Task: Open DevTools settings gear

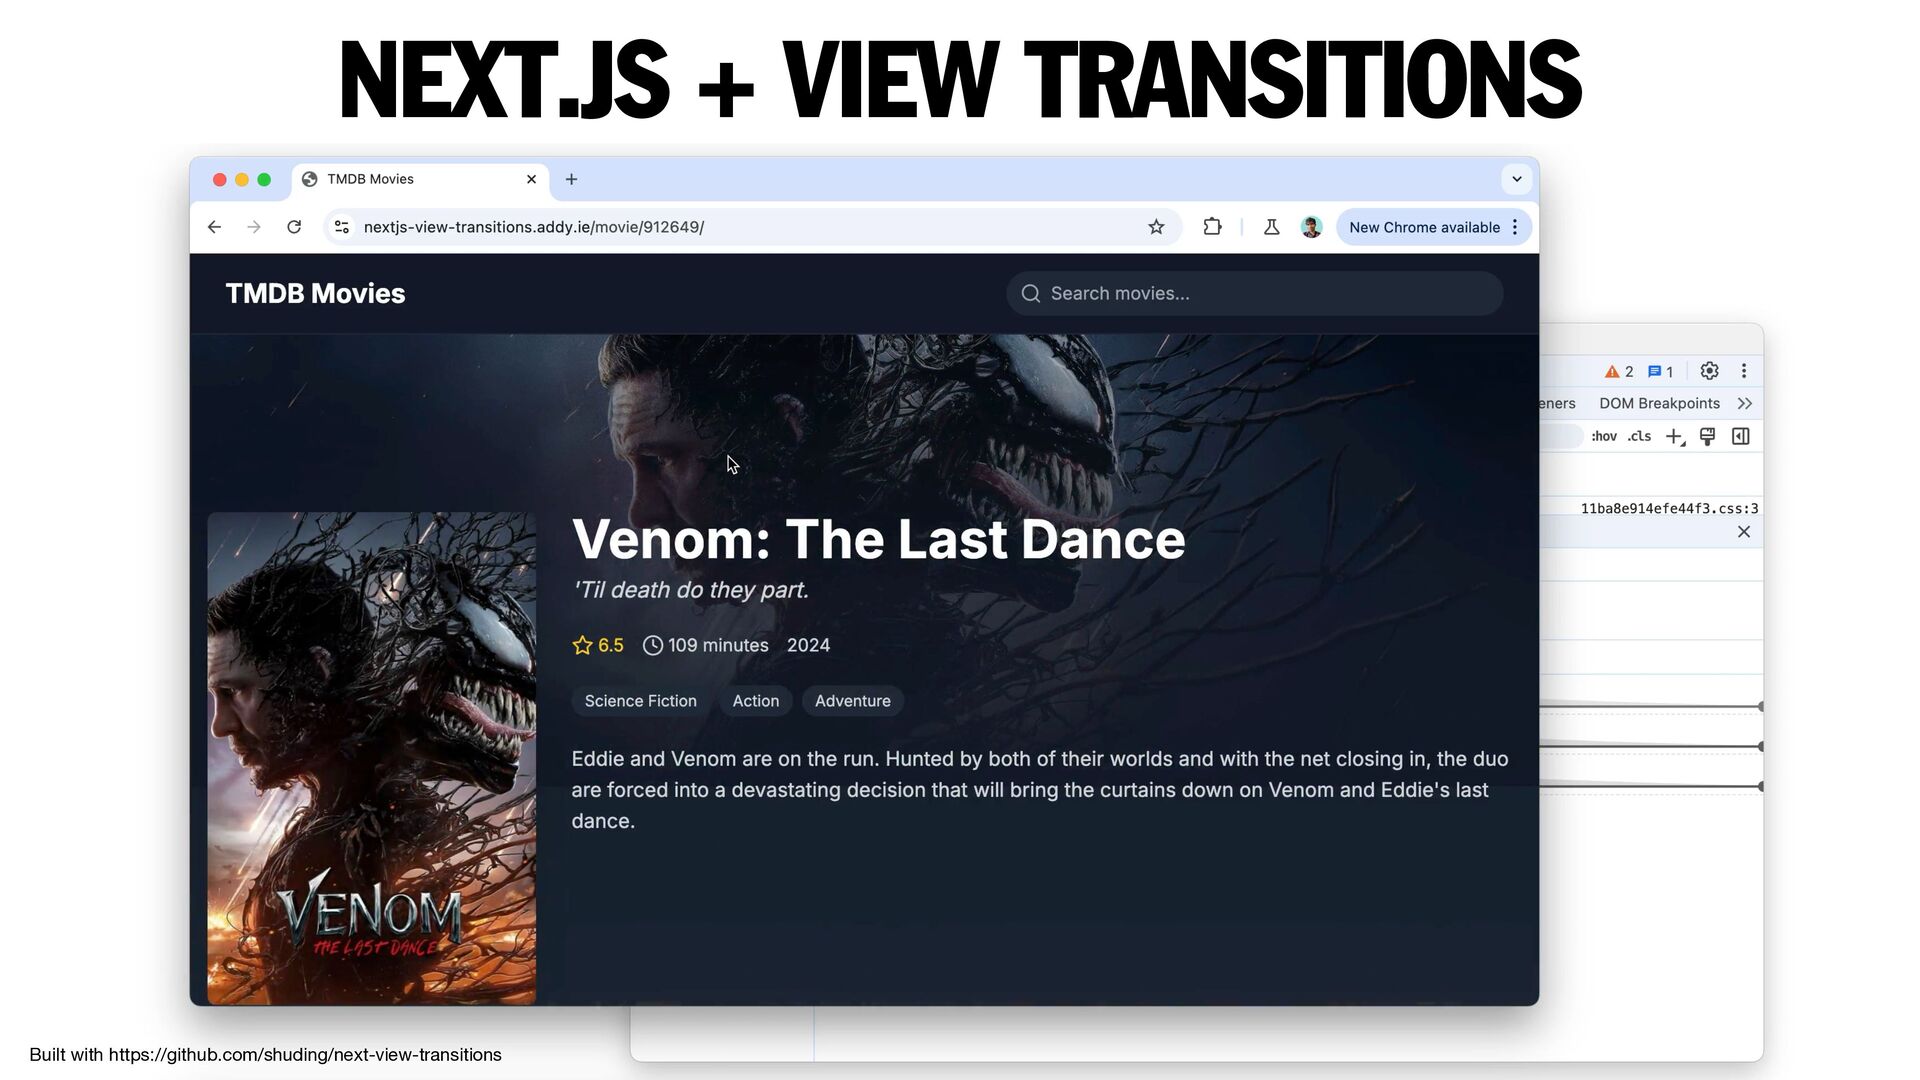Action: point(1709,371)
